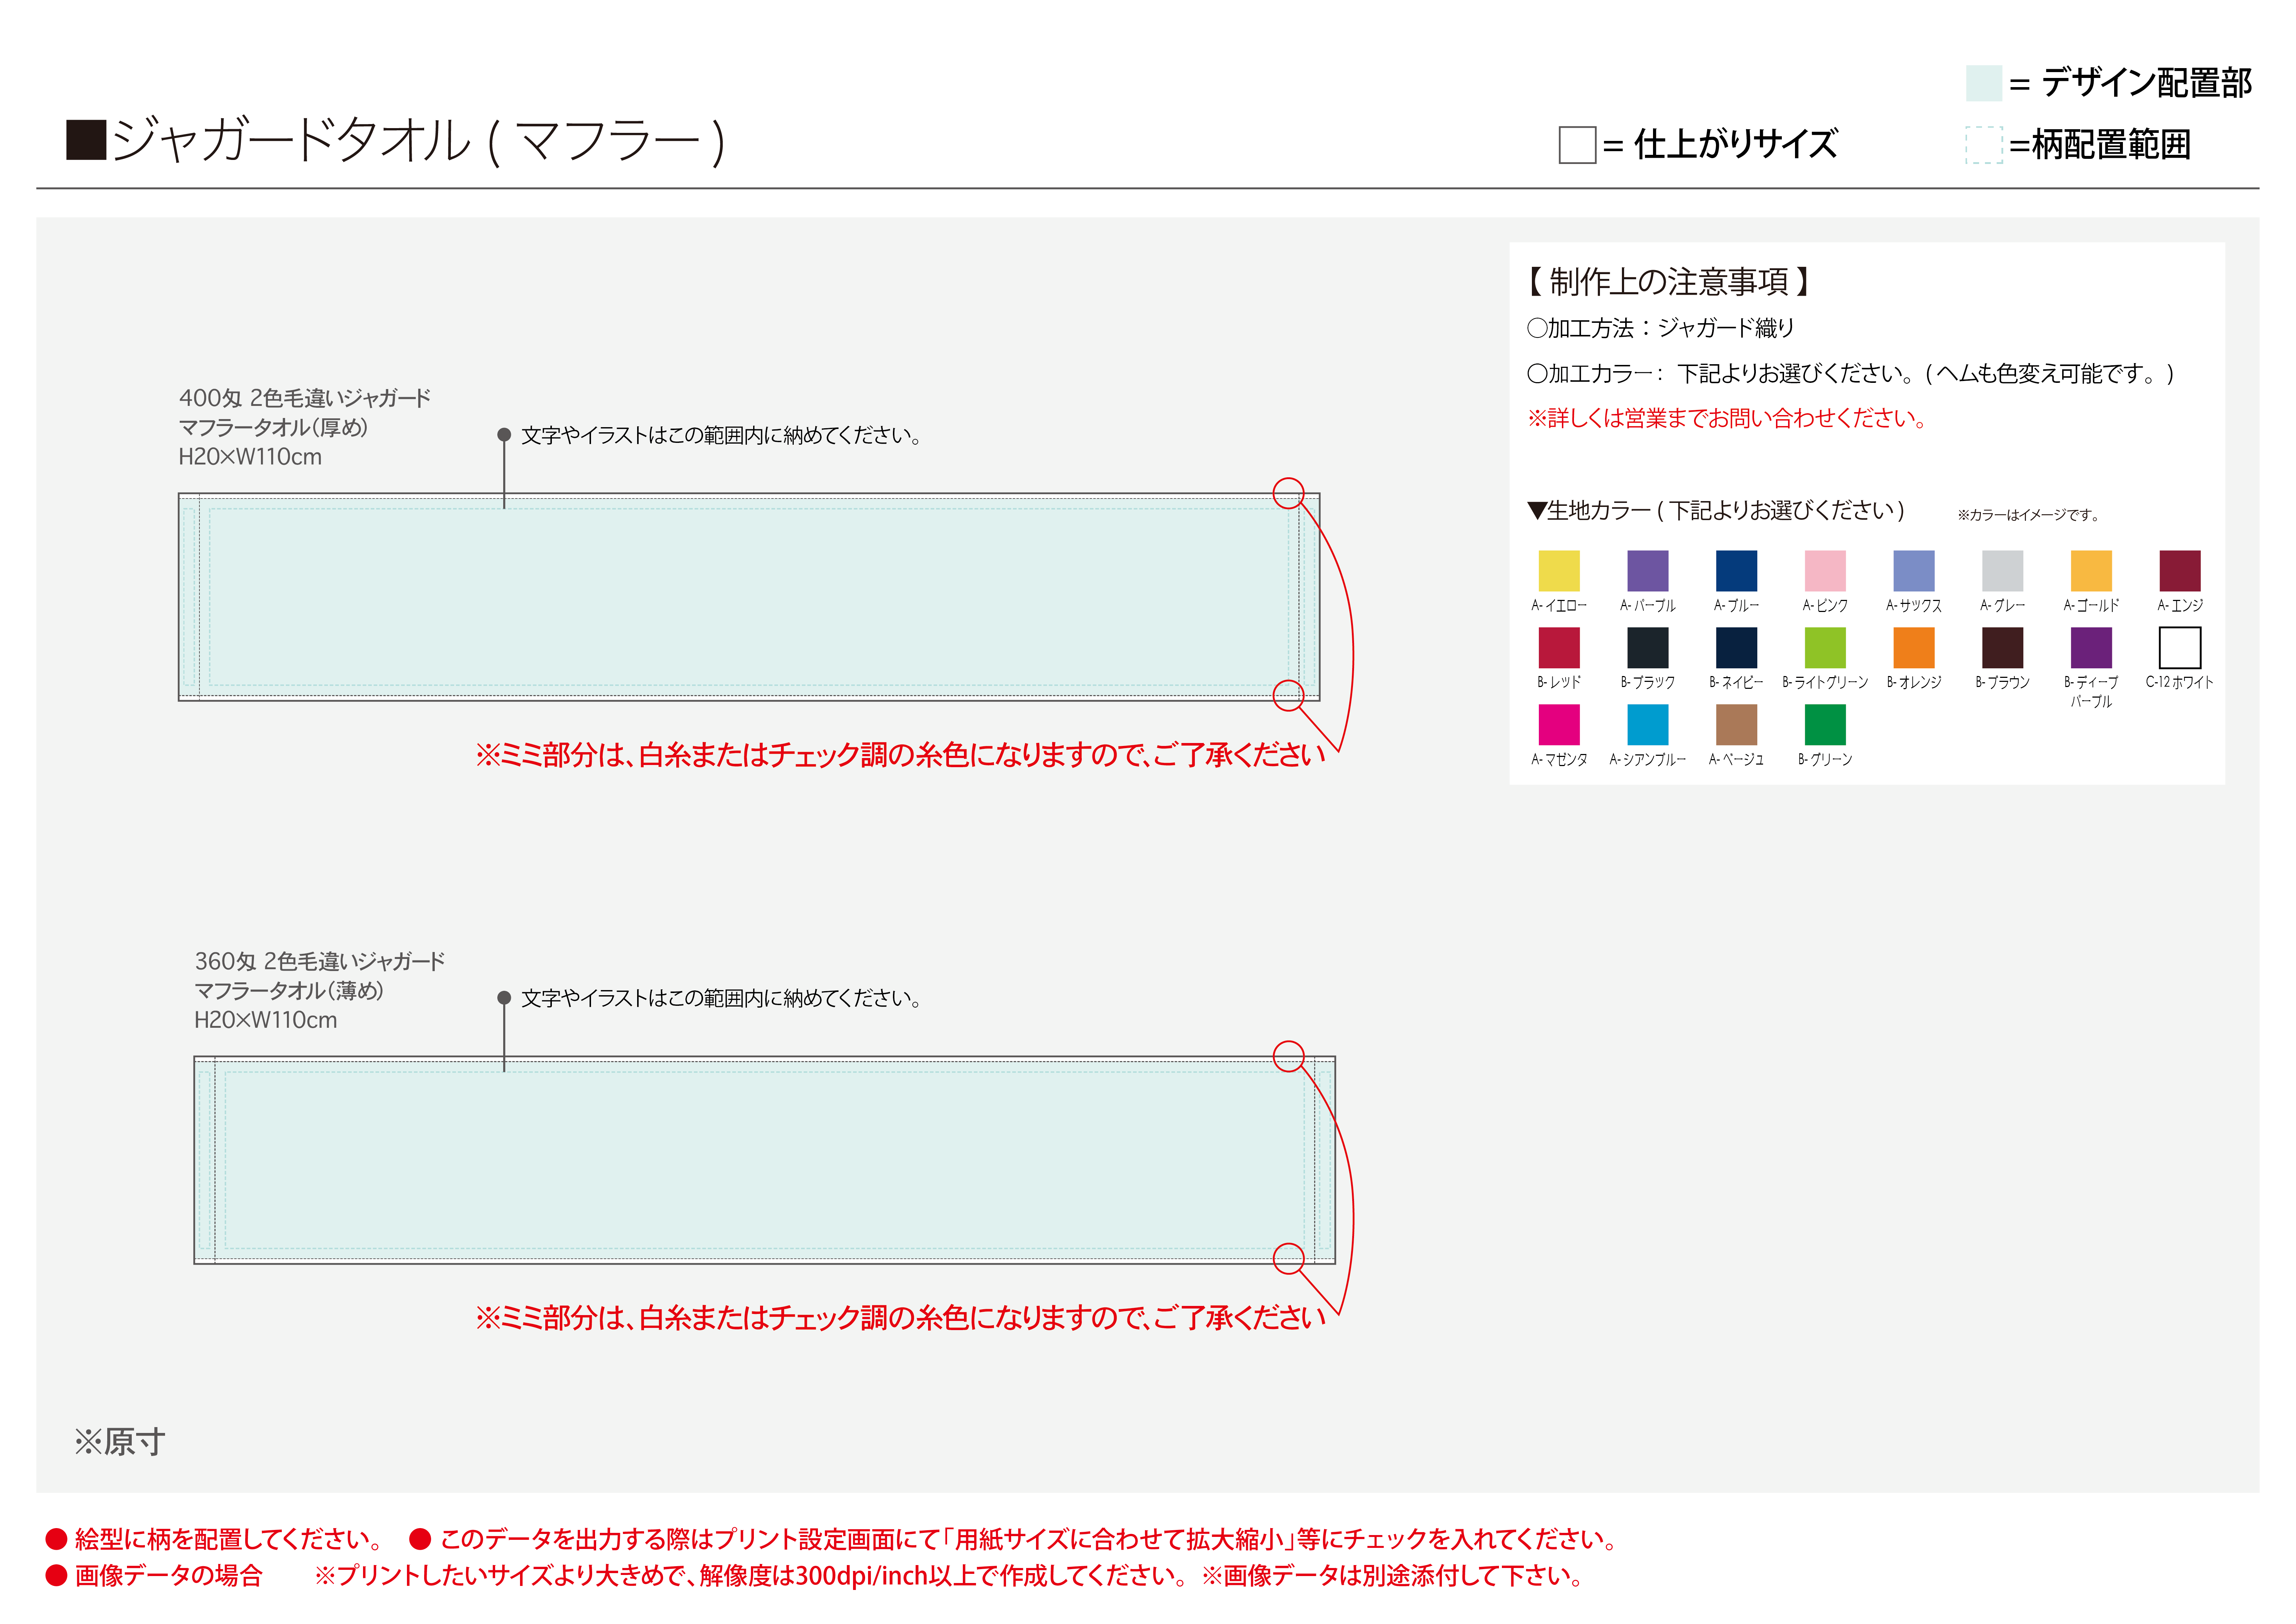Click the 〇加工カラー instruction line
Screen dimensions: 2296x1624
click(1851, 374)
